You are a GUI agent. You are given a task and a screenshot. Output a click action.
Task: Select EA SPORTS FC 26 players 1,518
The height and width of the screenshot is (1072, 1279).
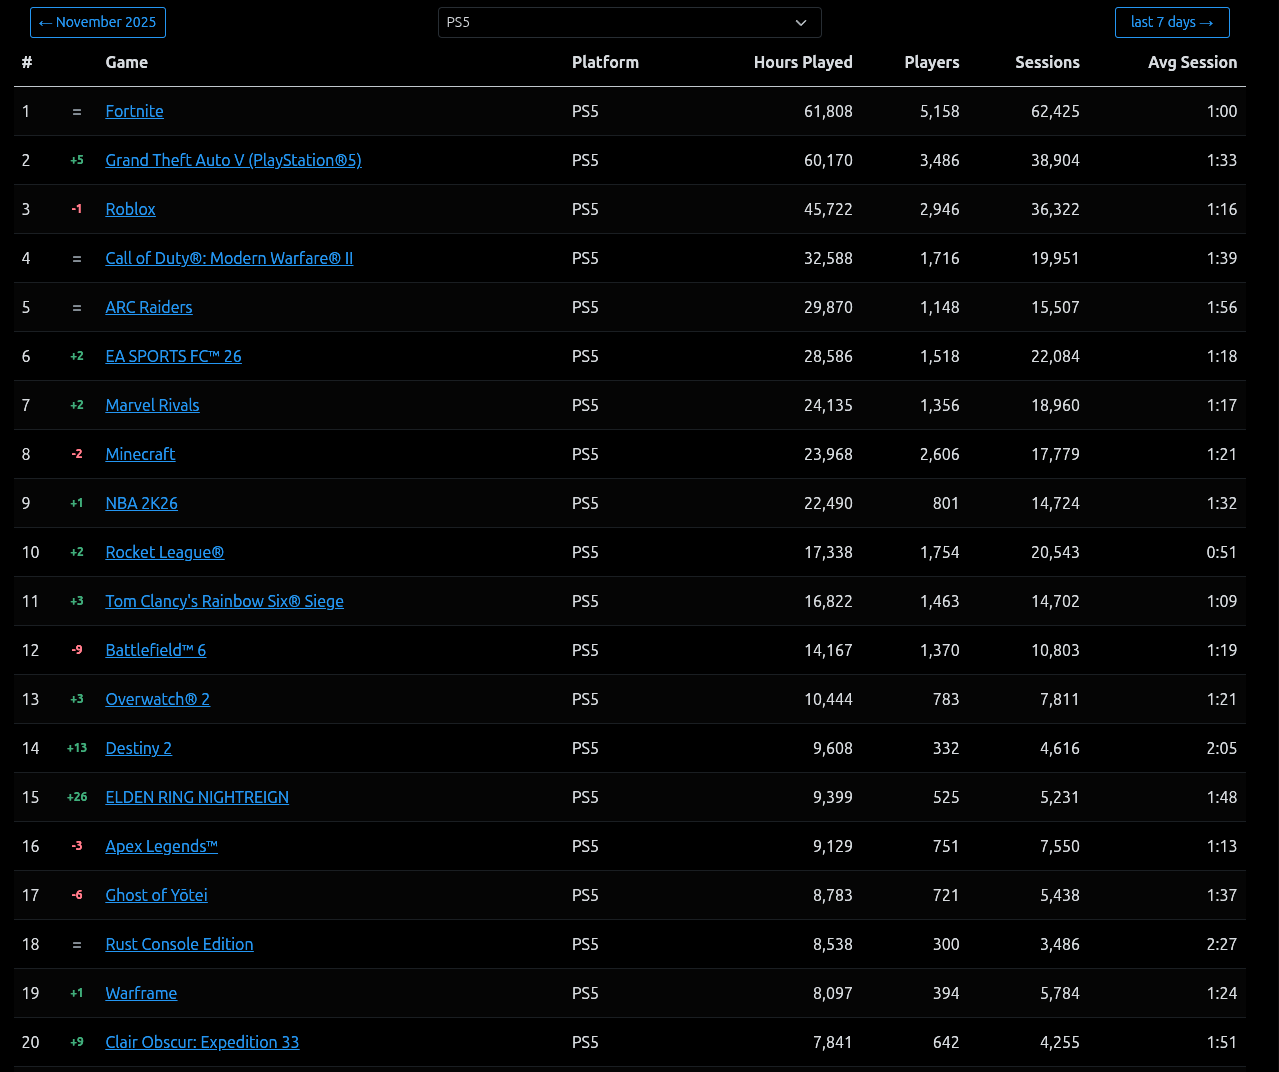coord(939,356)
